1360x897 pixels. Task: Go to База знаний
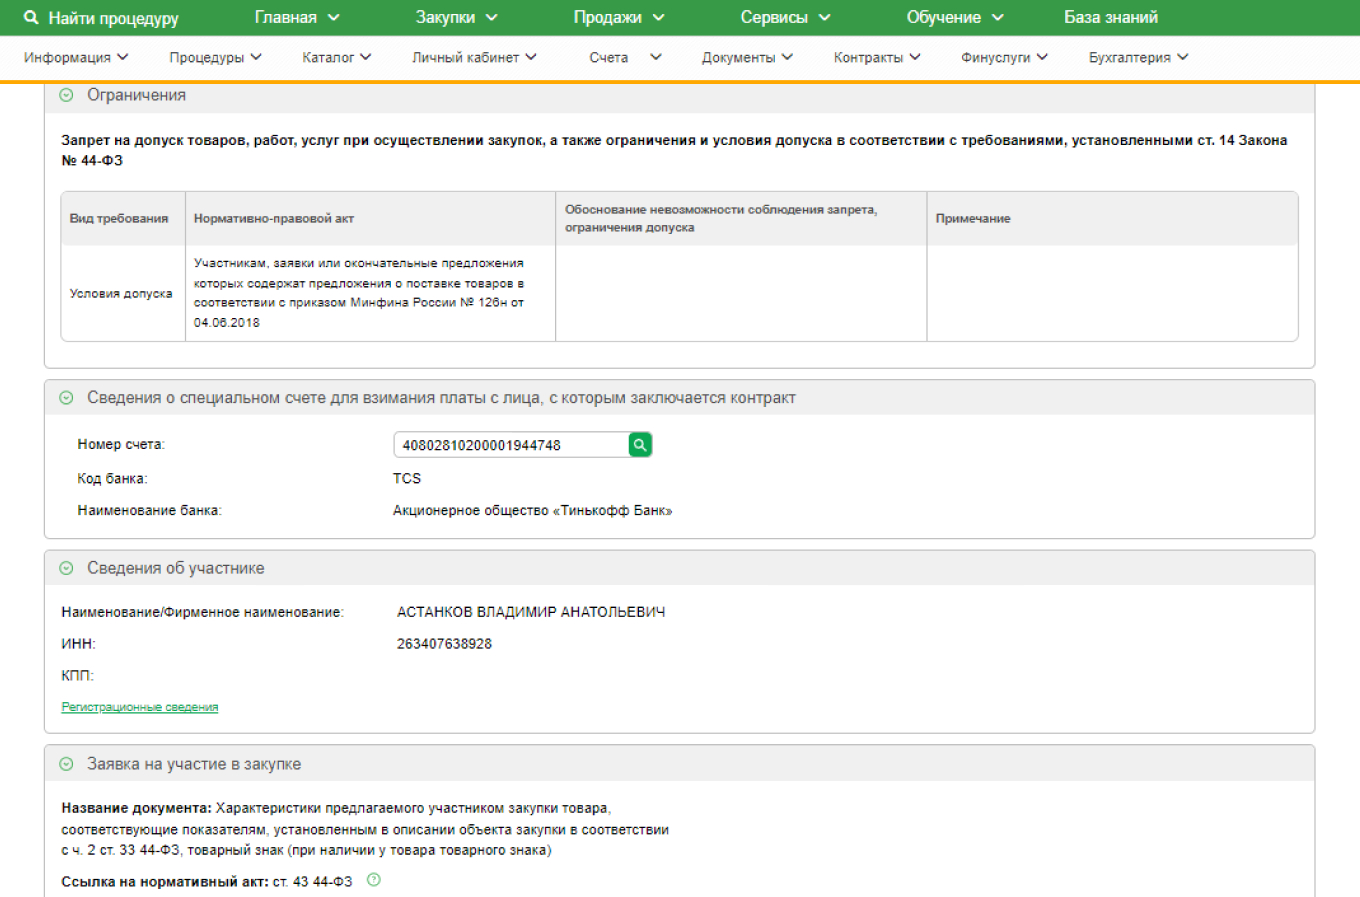point(1110,18)
